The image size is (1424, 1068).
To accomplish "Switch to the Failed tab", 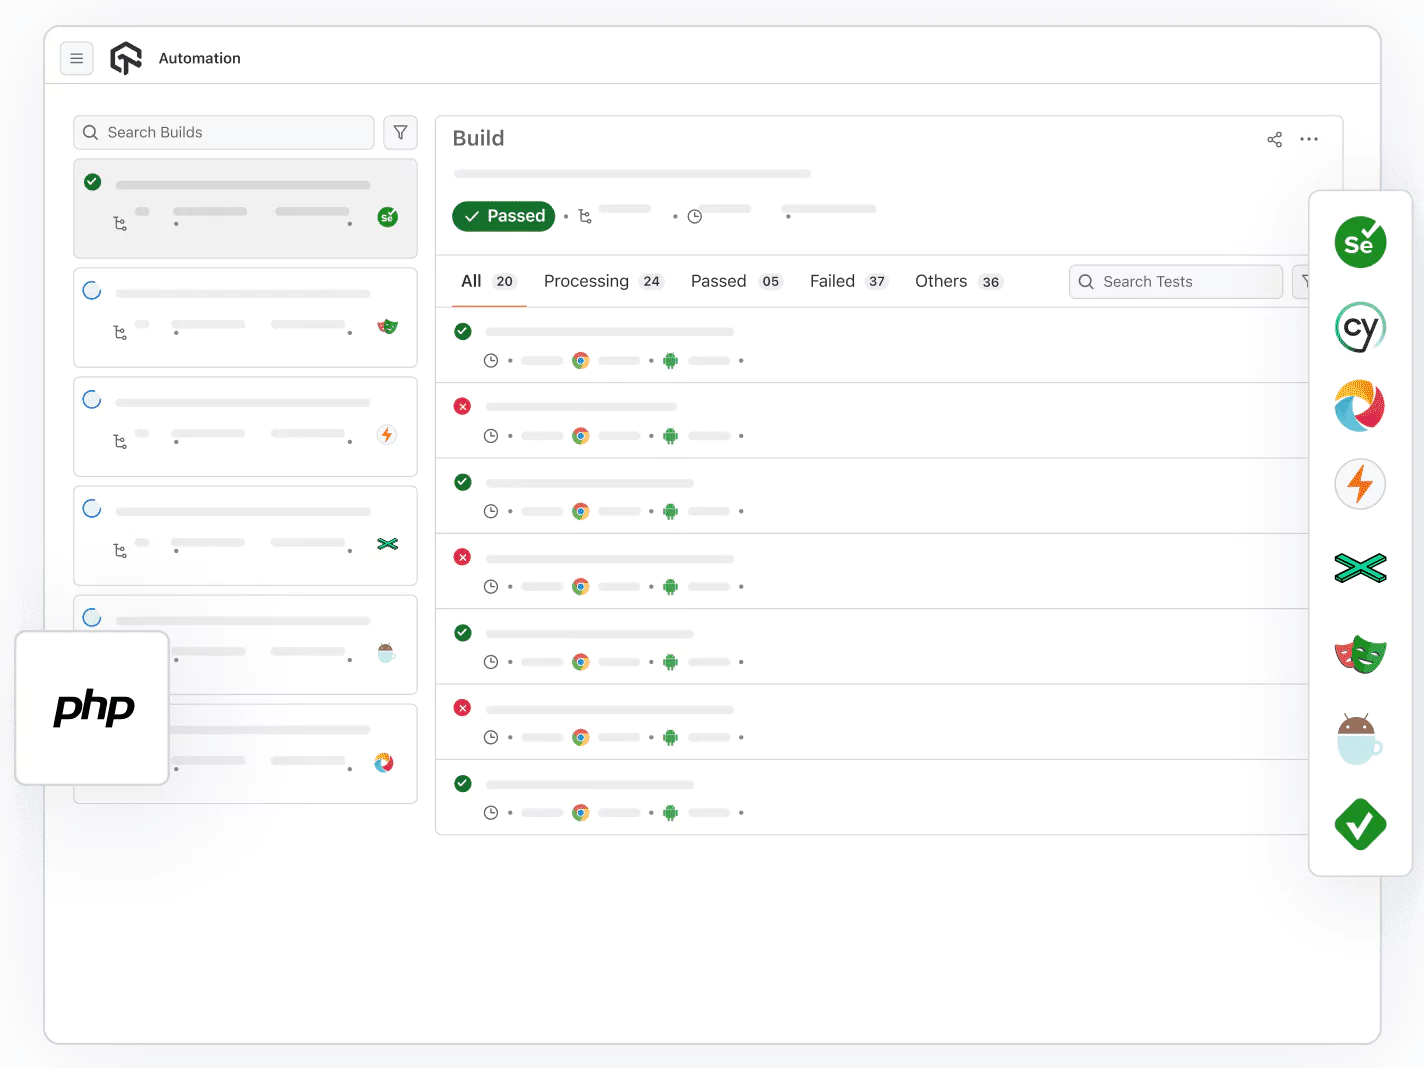I will coord(847,282).
